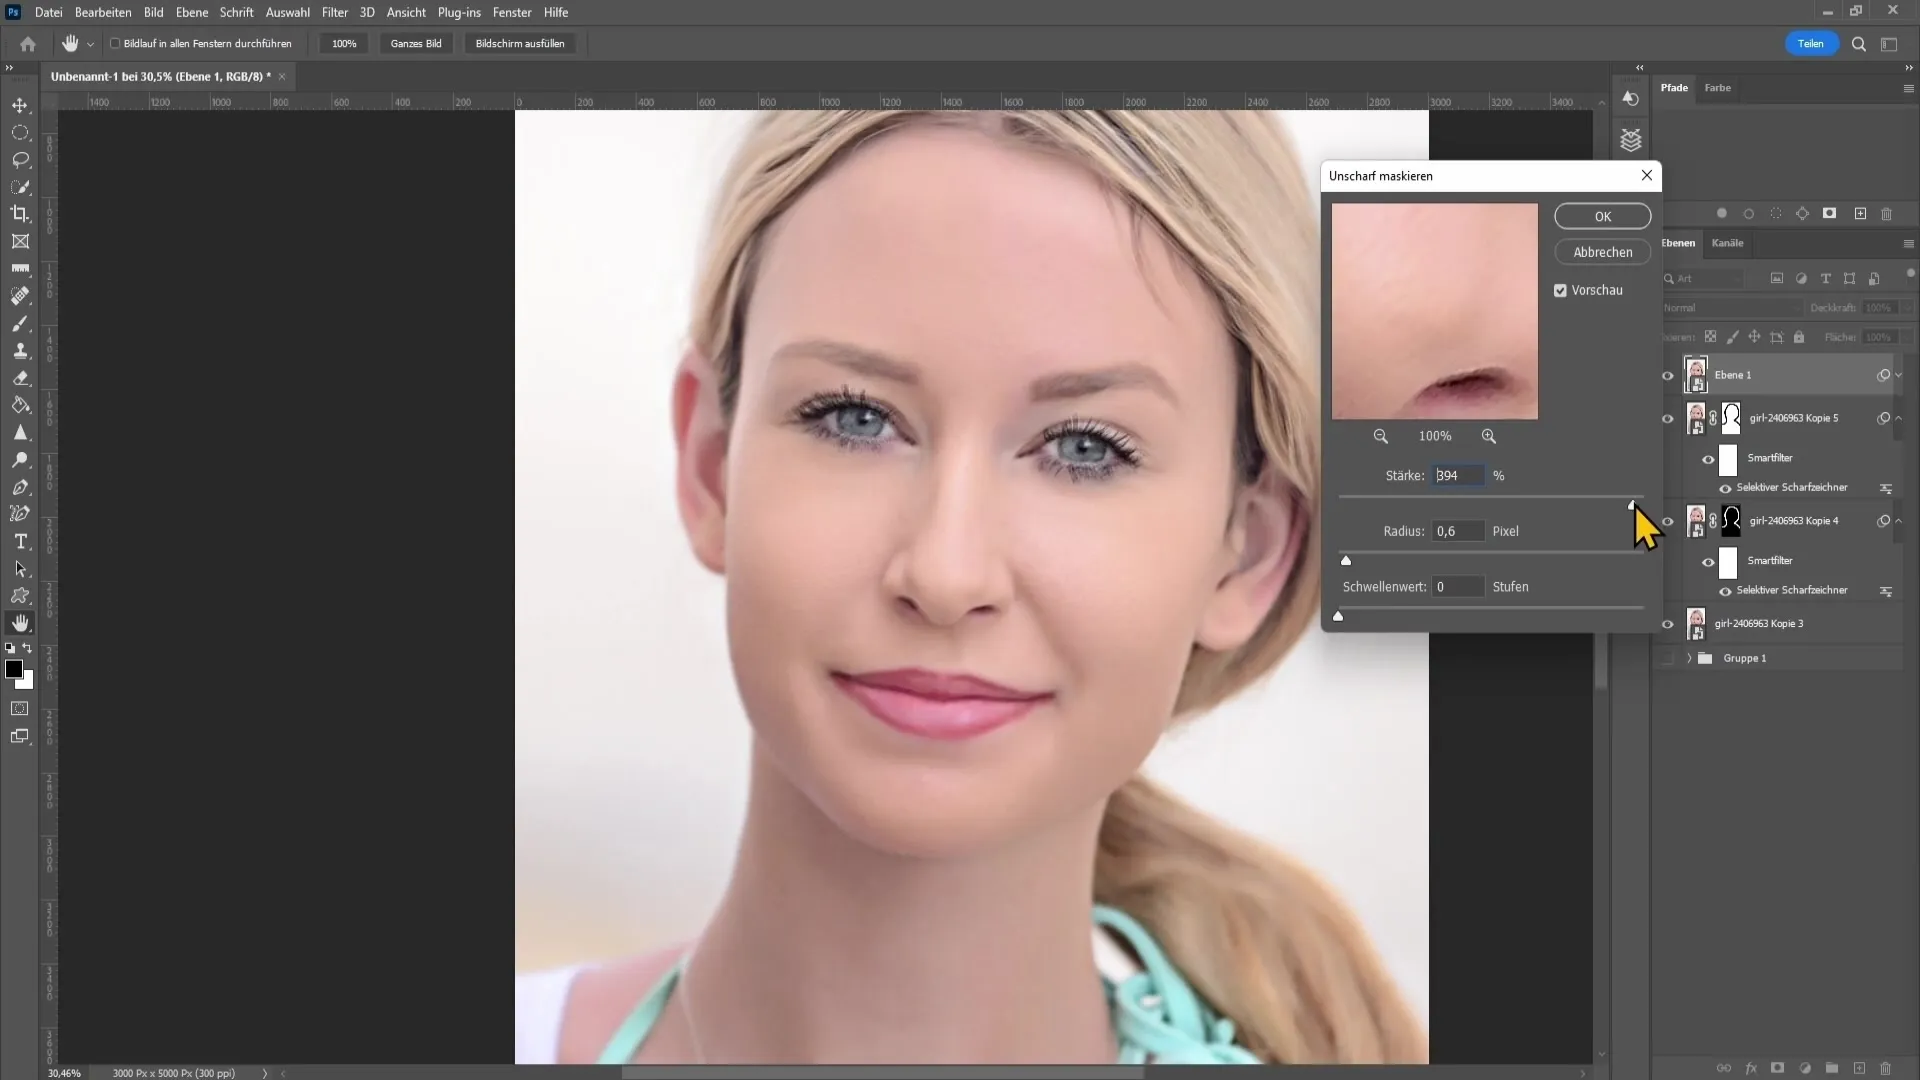Click the Stärke value input field
This screenshot has height=1080, width=1920.
1458,476
